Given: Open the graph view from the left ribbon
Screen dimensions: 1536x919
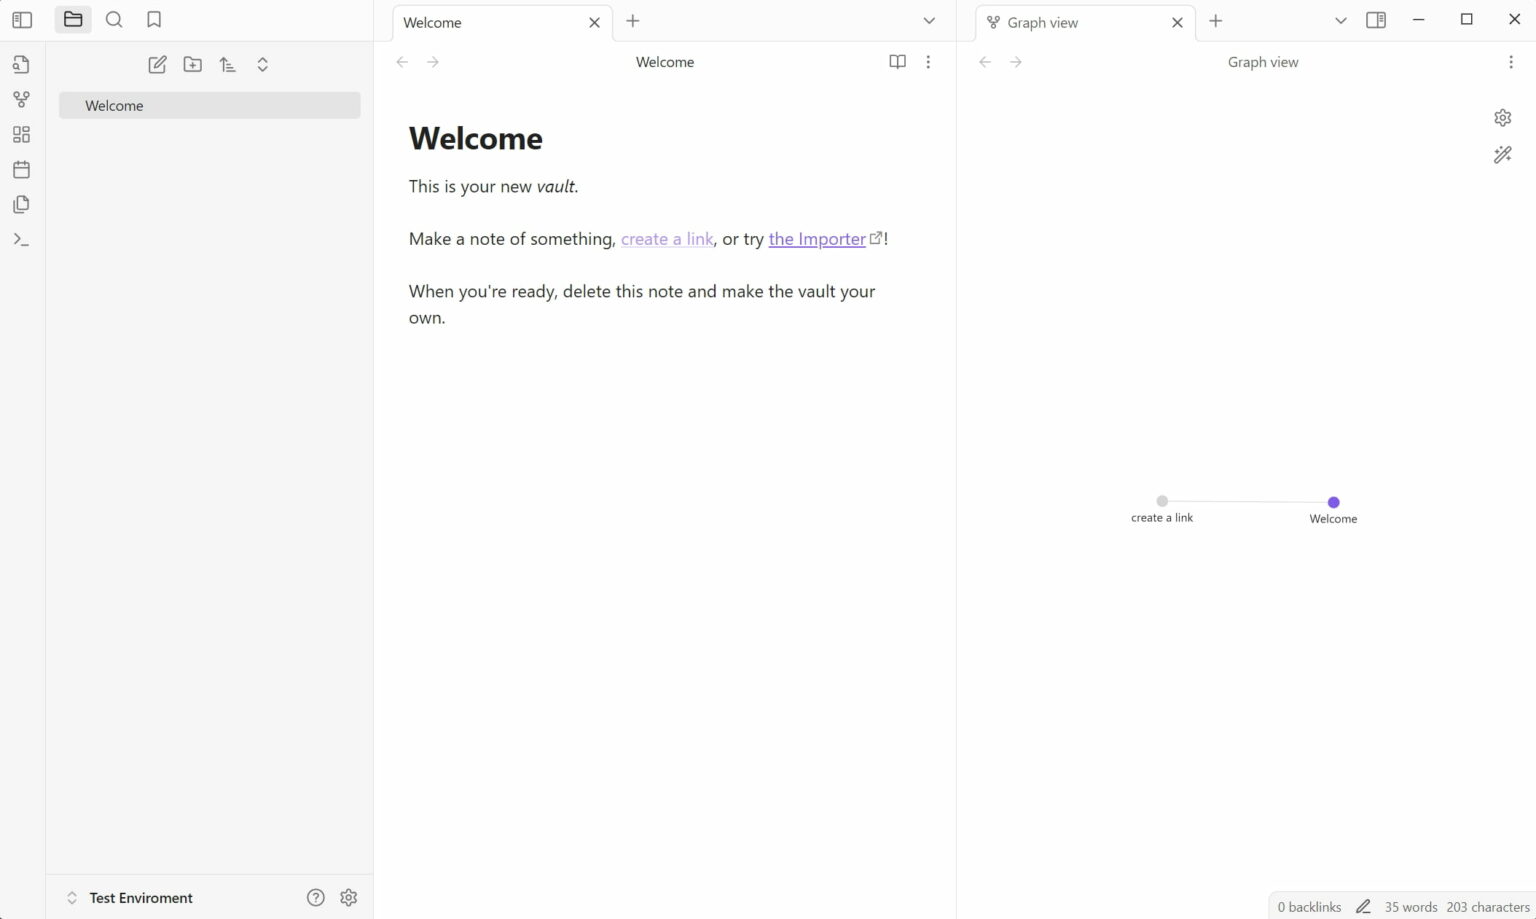Looking at the screenshot, I should (x=21, y=99).
